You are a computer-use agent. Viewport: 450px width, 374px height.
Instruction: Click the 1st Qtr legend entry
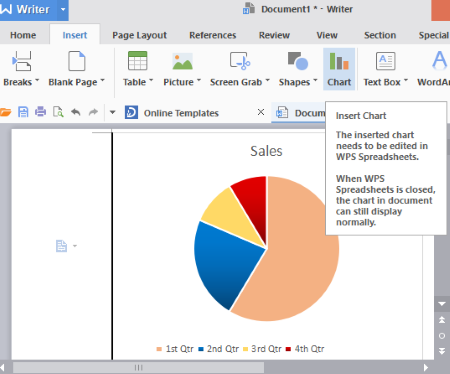click(175, 349)
